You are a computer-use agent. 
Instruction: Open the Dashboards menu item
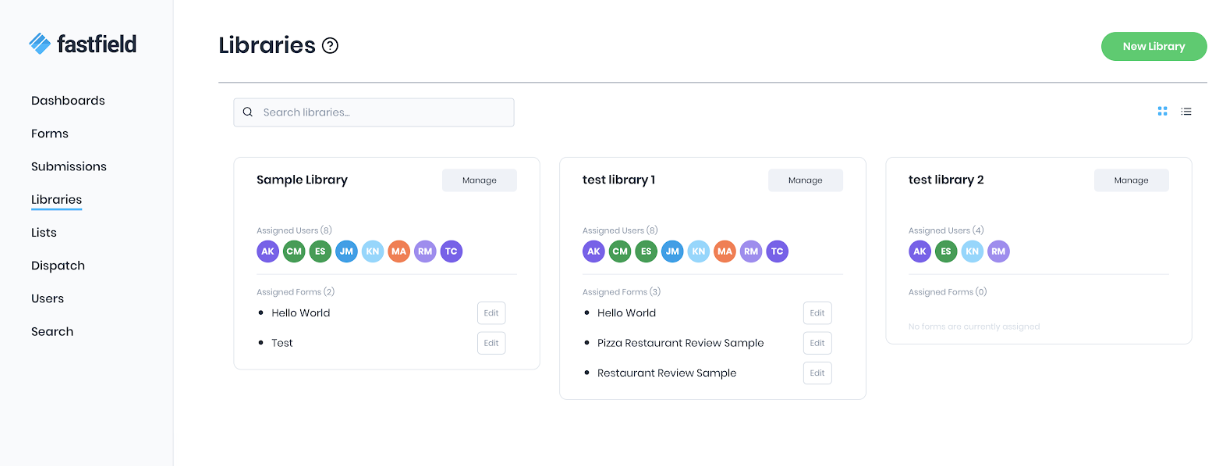tap(68, 100)
